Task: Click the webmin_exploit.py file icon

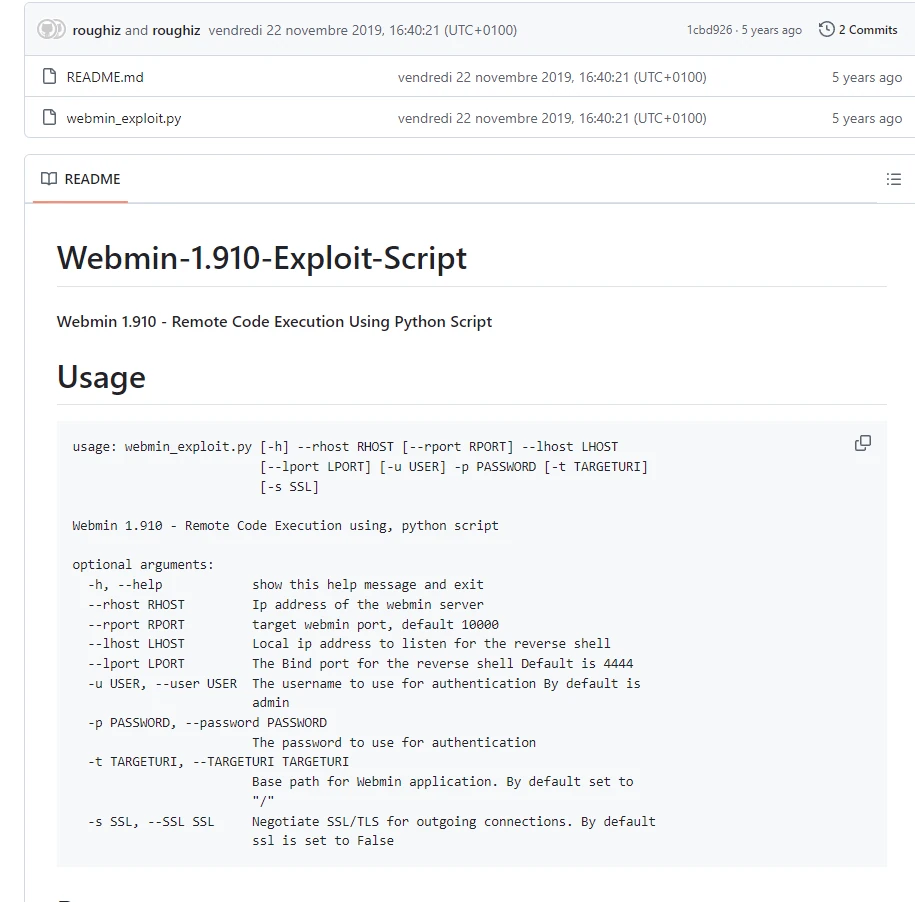Action: click(50, 117)
